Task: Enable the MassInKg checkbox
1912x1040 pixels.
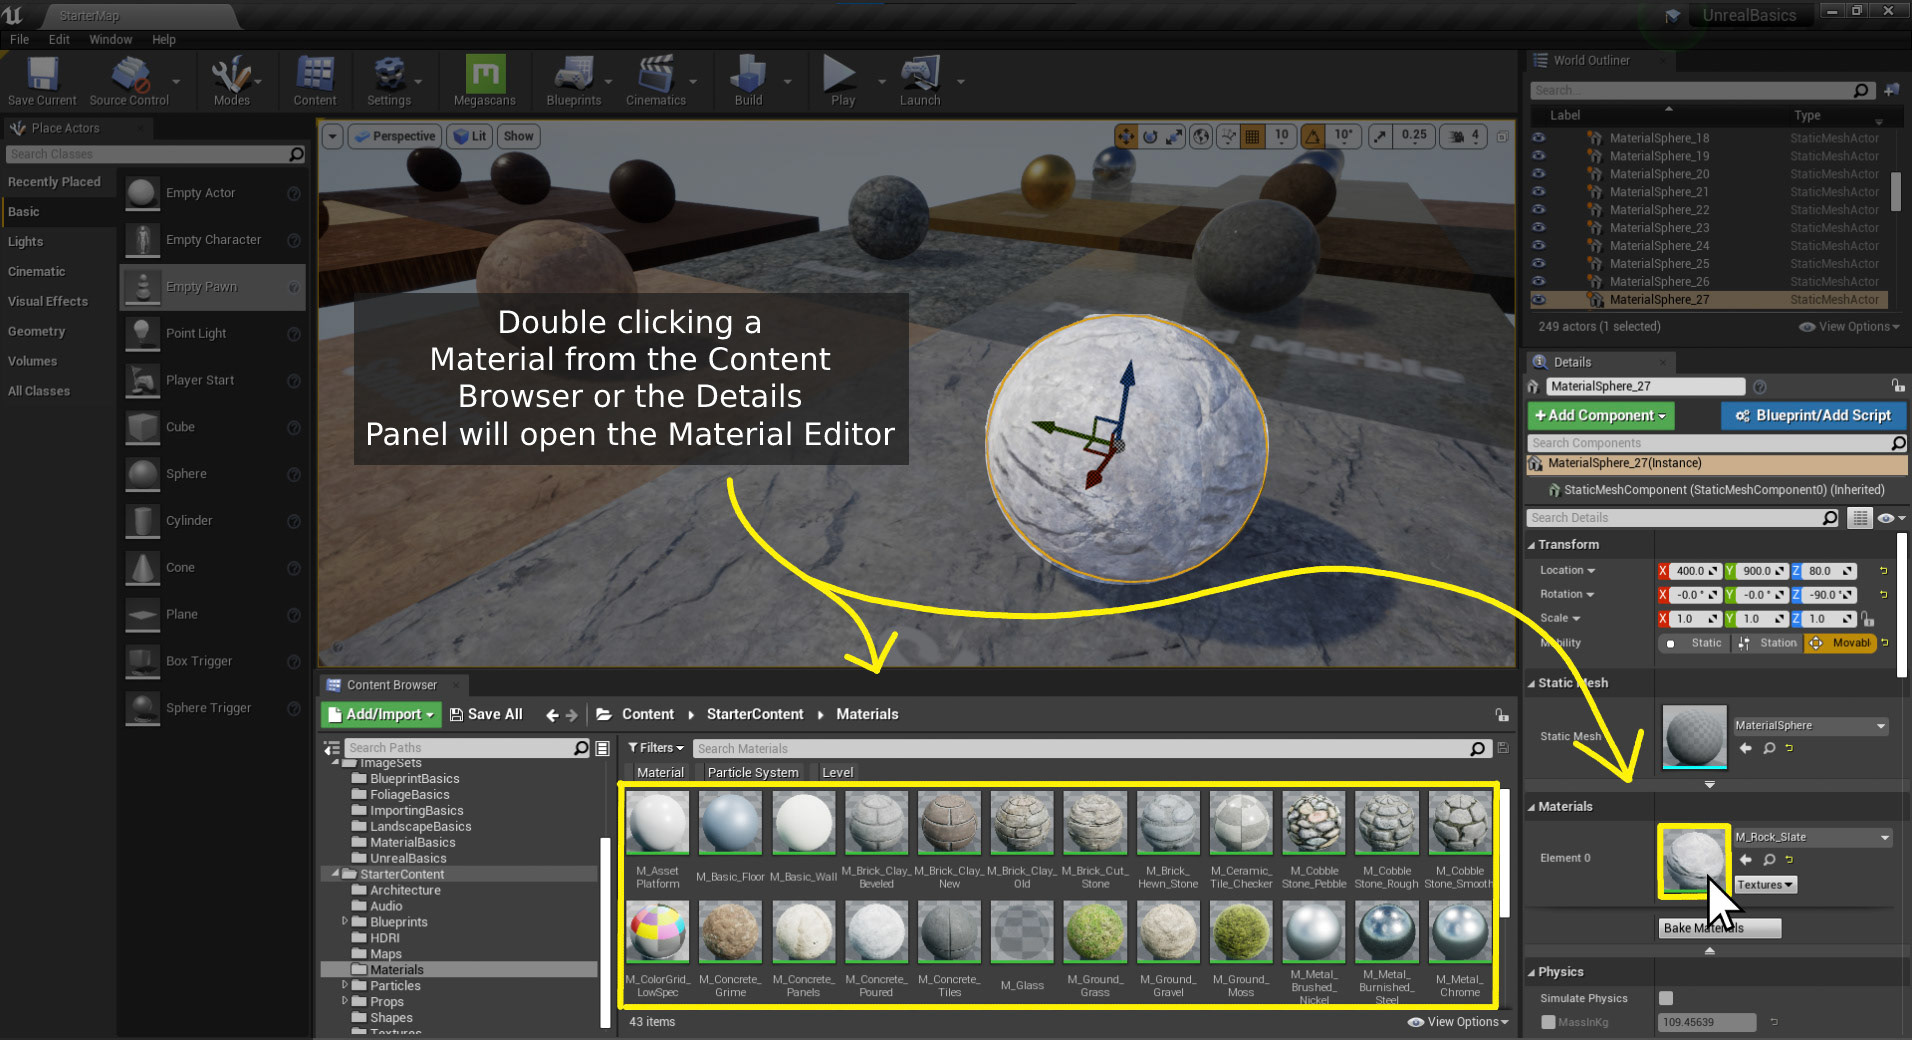Action: (1548, 1022)
